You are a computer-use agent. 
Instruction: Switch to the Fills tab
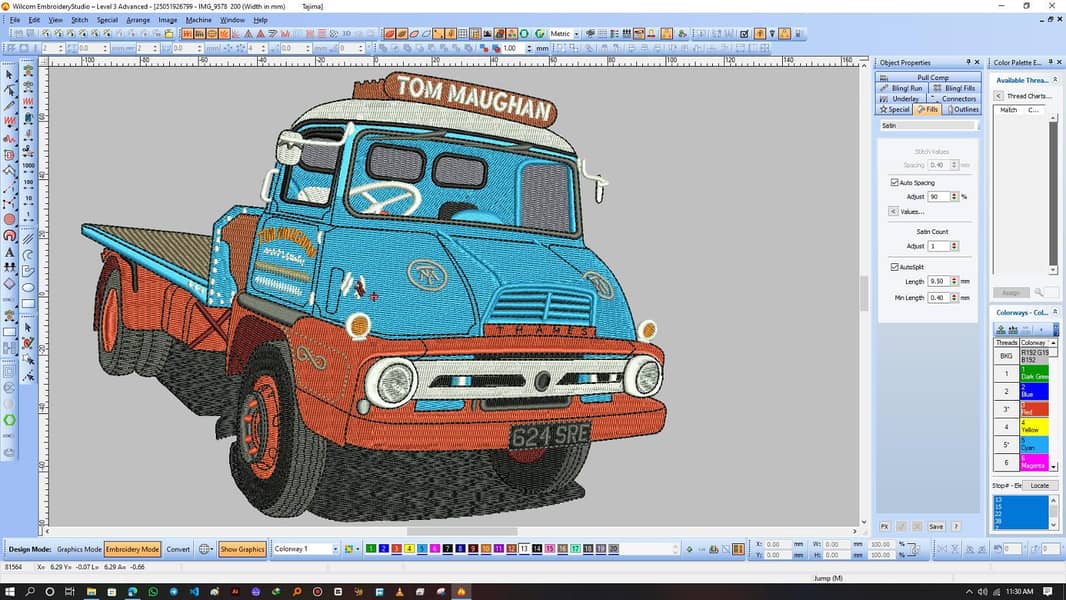click(x=927, y=109)
